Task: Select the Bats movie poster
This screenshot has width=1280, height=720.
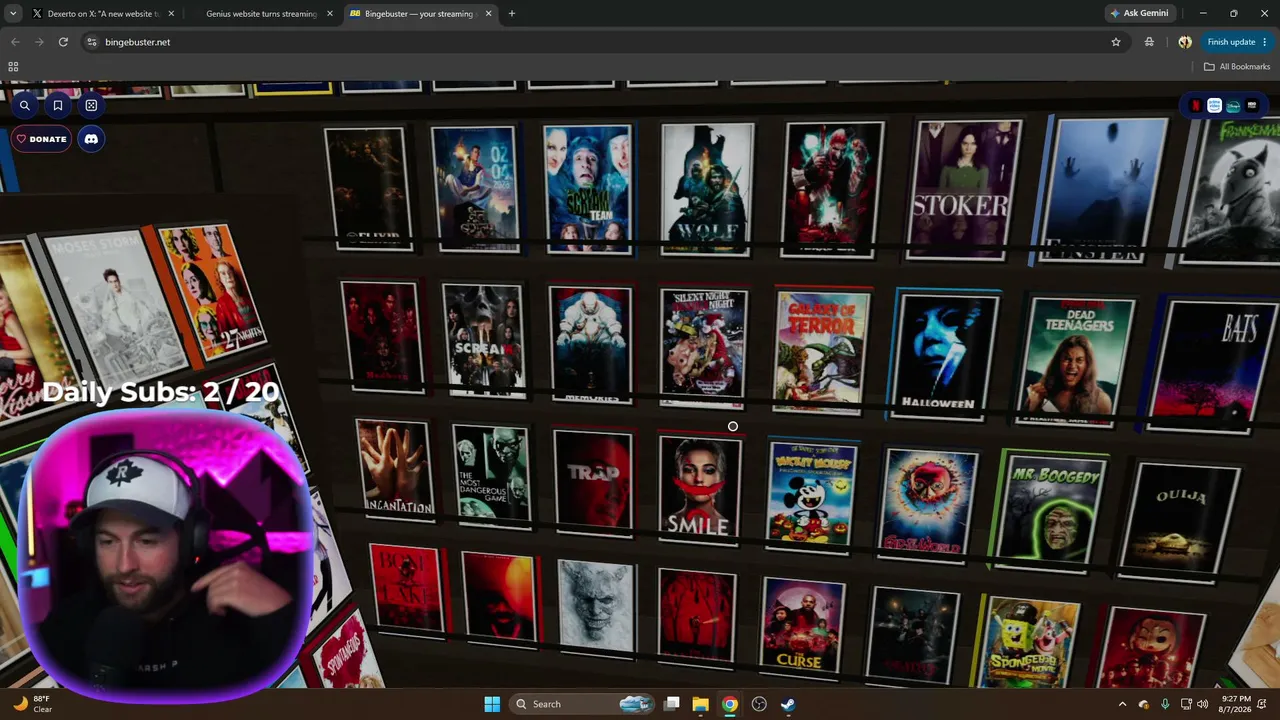Action: 1212,366
